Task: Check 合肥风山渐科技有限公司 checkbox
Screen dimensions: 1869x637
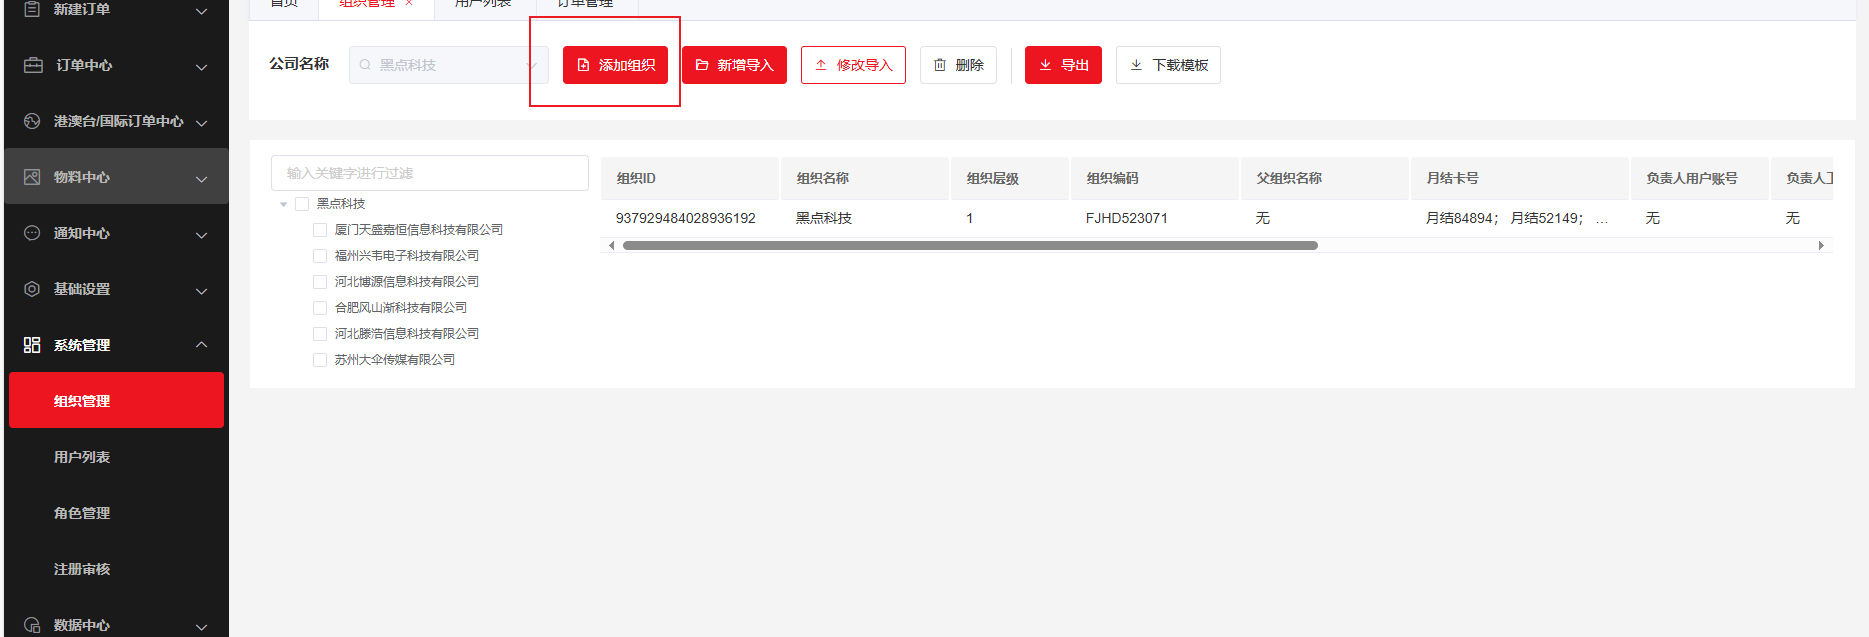Action: (320, 308)
